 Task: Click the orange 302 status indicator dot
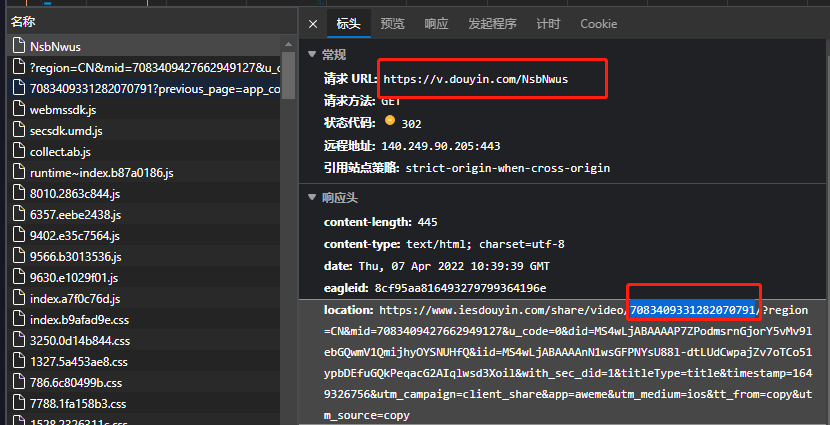(x=390, y=120)
